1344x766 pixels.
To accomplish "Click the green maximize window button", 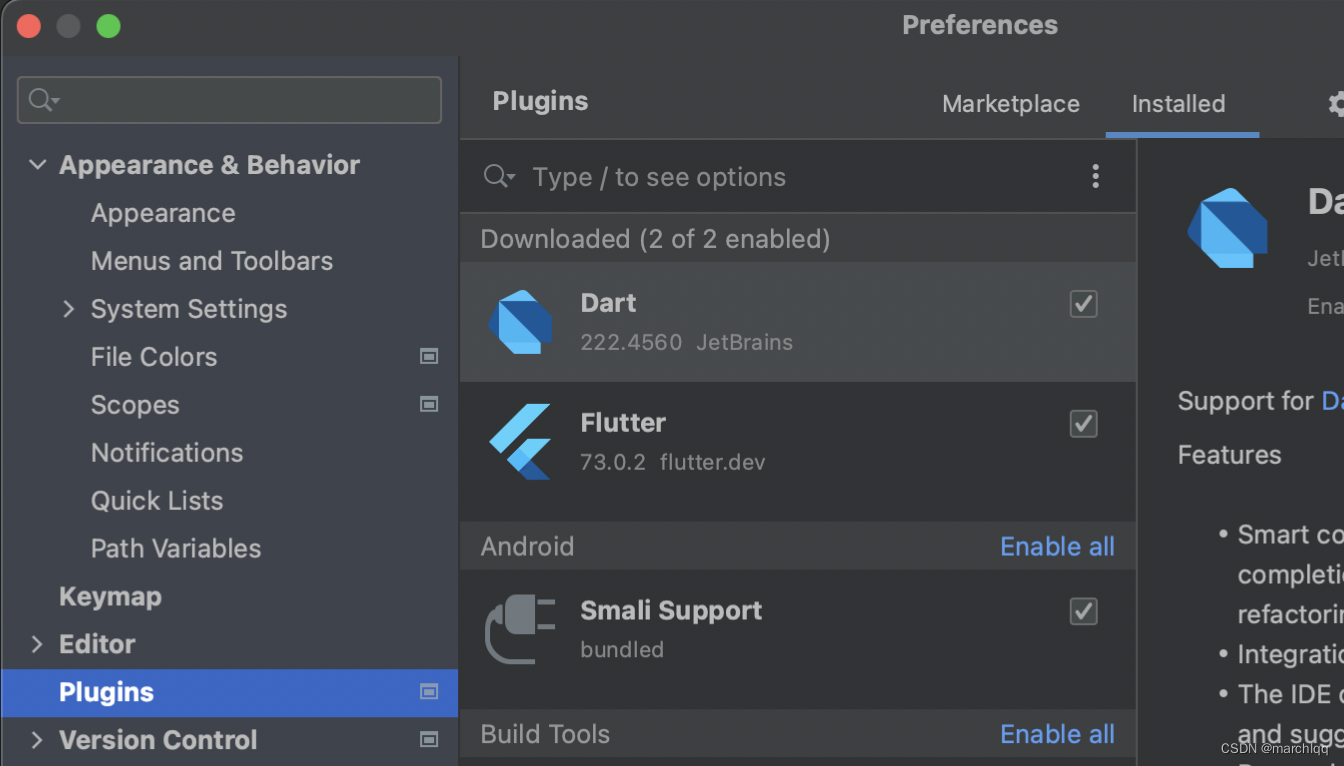I will point(108,26).
